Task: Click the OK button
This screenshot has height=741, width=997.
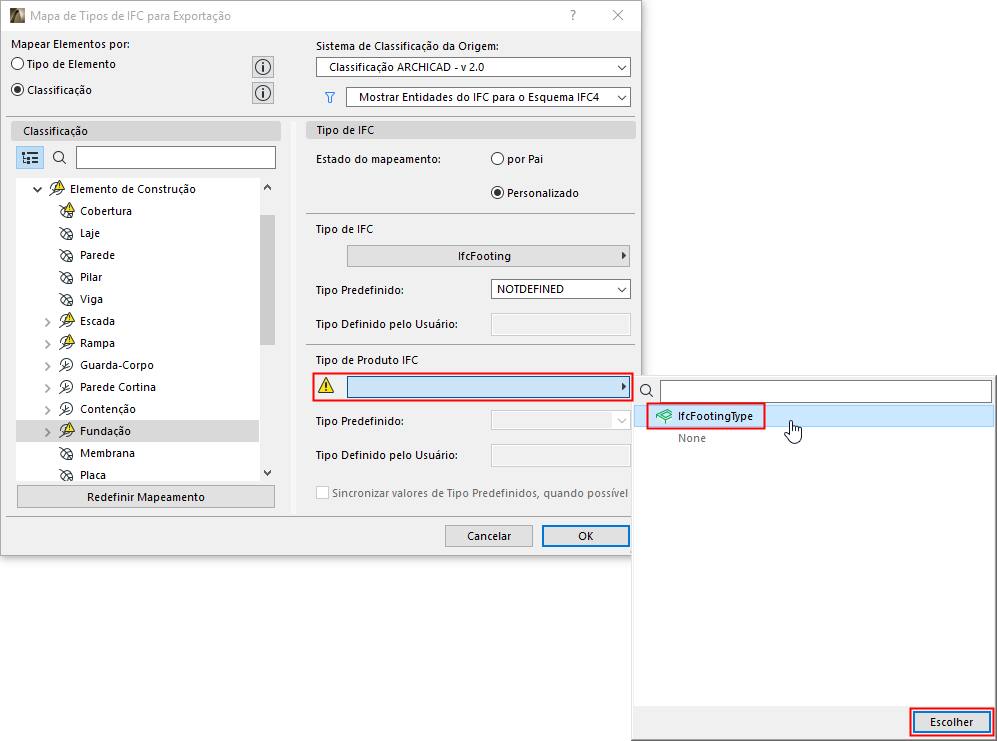Action: coord(586,536)
